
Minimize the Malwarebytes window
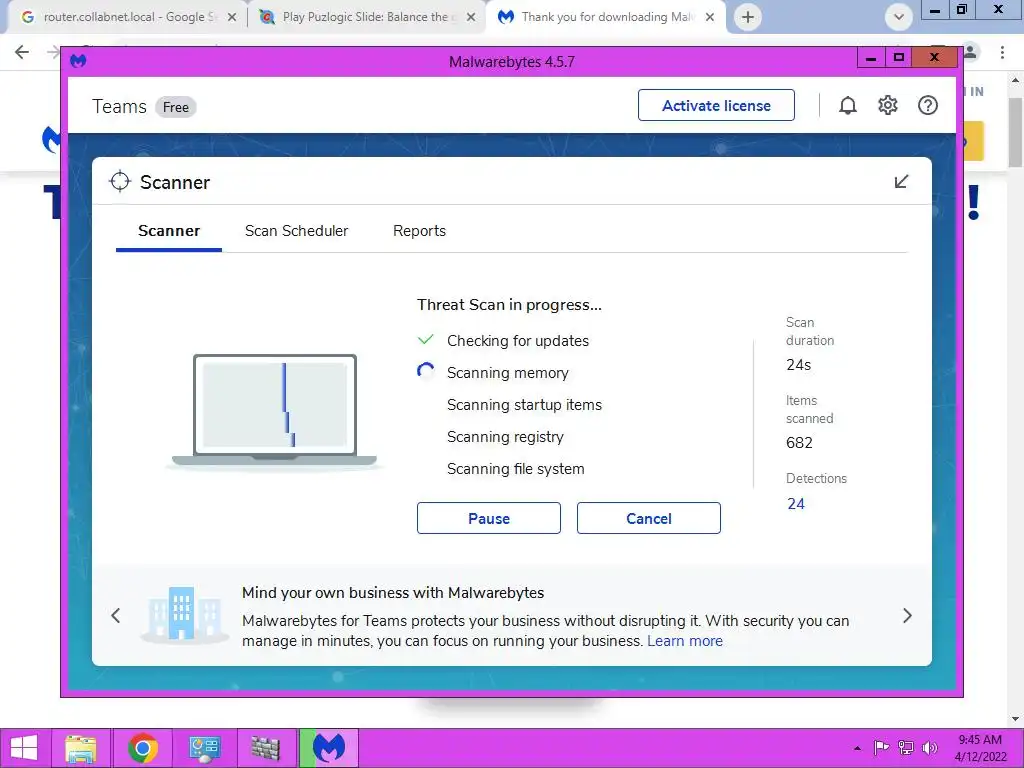(871, 58)
